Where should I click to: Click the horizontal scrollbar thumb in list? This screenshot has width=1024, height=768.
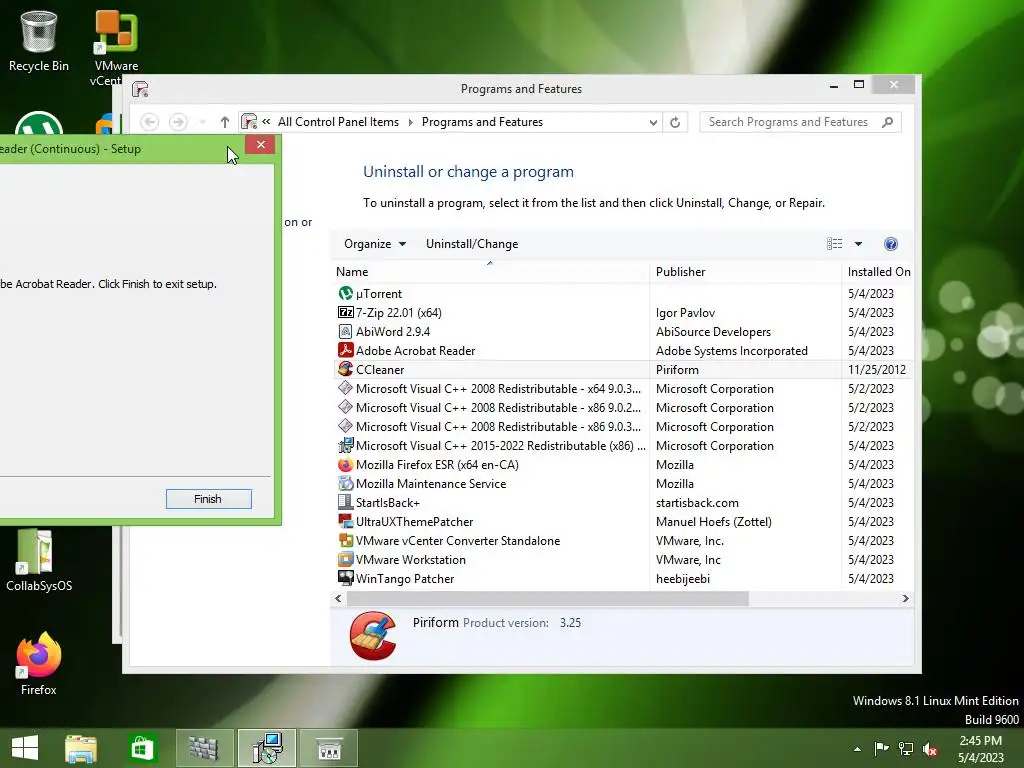pyautogui.click(x=547, y=599)
